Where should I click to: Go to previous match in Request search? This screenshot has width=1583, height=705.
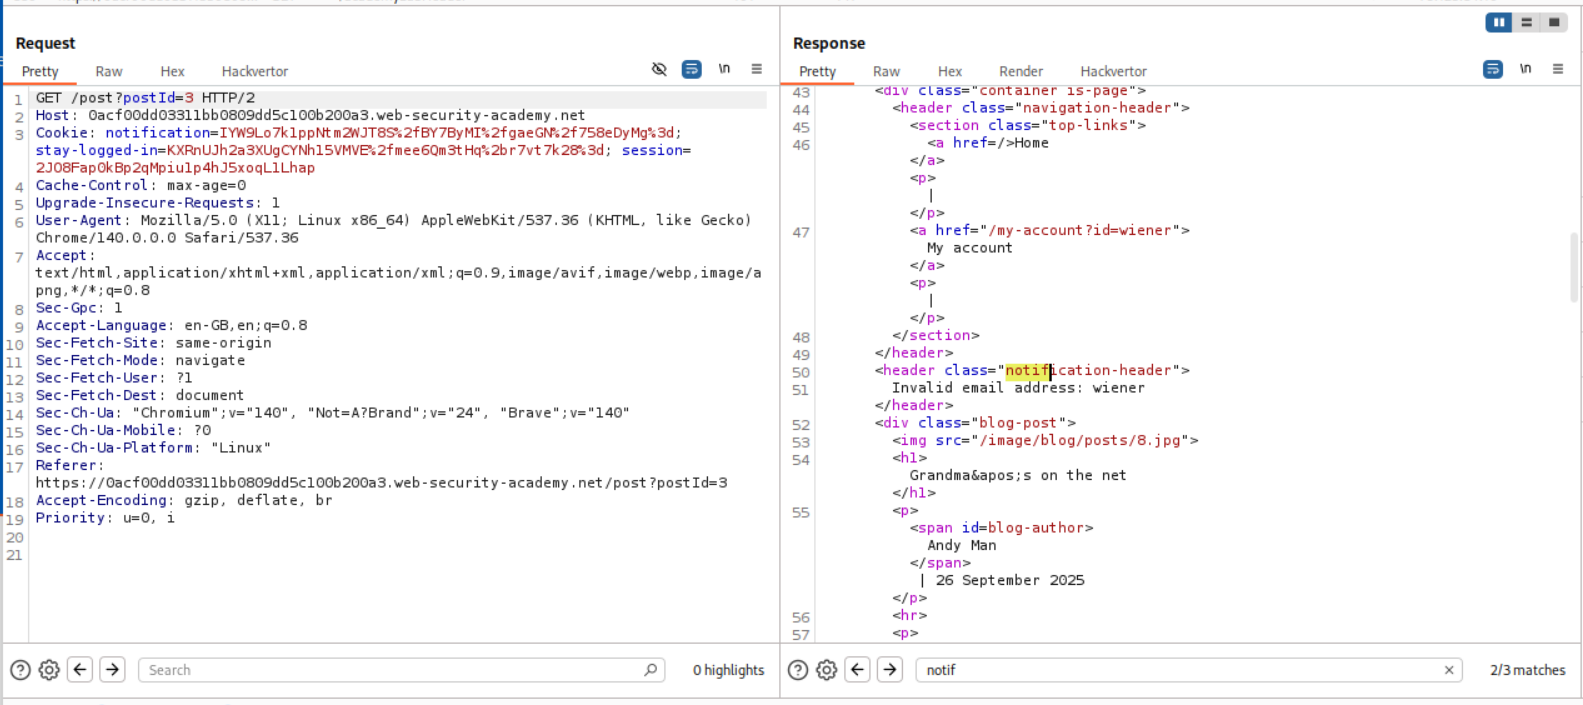tap(81, 670)
